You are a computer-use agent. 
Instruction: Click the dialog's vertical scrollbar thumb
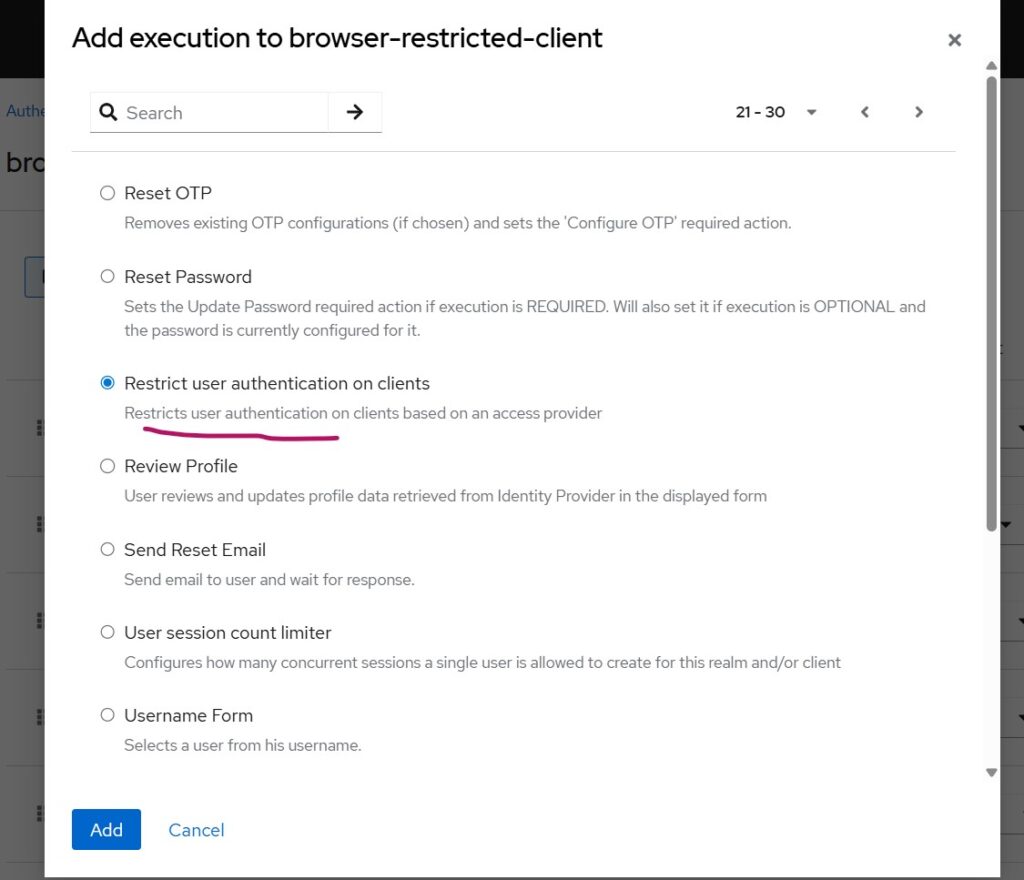pos(991,300)
